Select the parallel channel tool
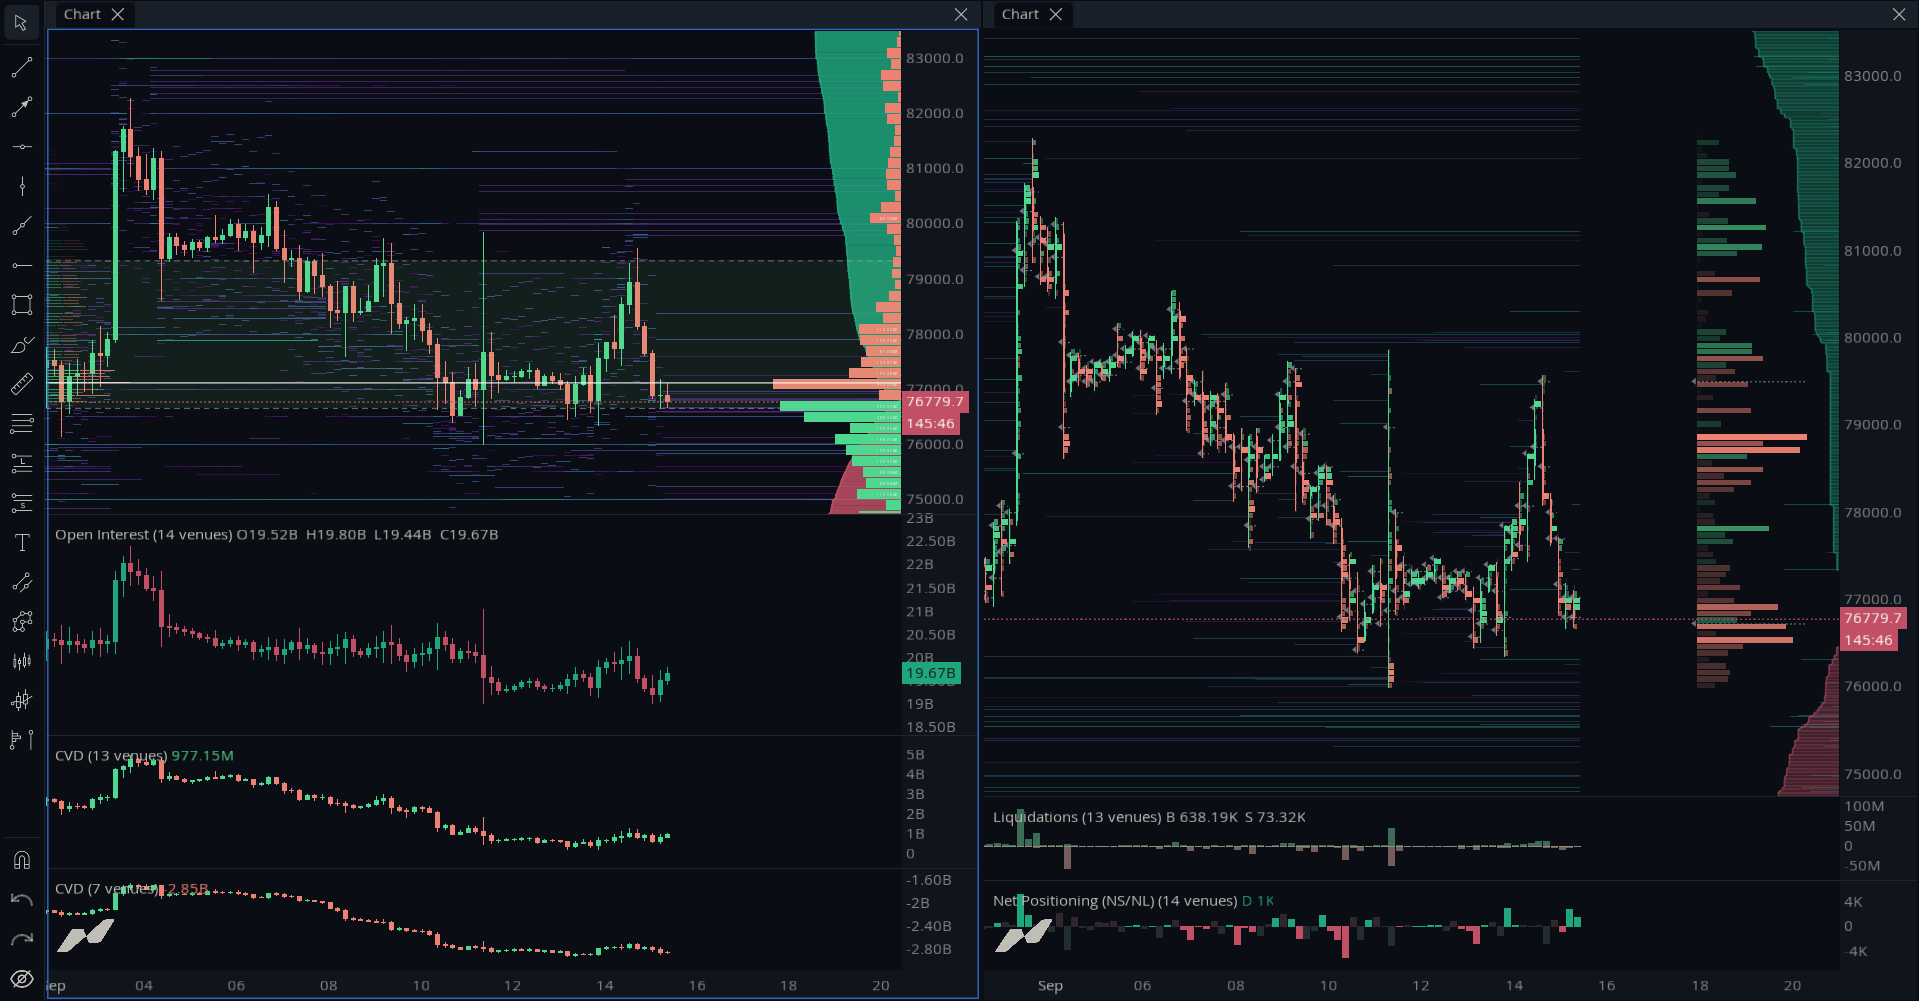This screenshot has height=1001, width=1919. click(x=21, y=582)
